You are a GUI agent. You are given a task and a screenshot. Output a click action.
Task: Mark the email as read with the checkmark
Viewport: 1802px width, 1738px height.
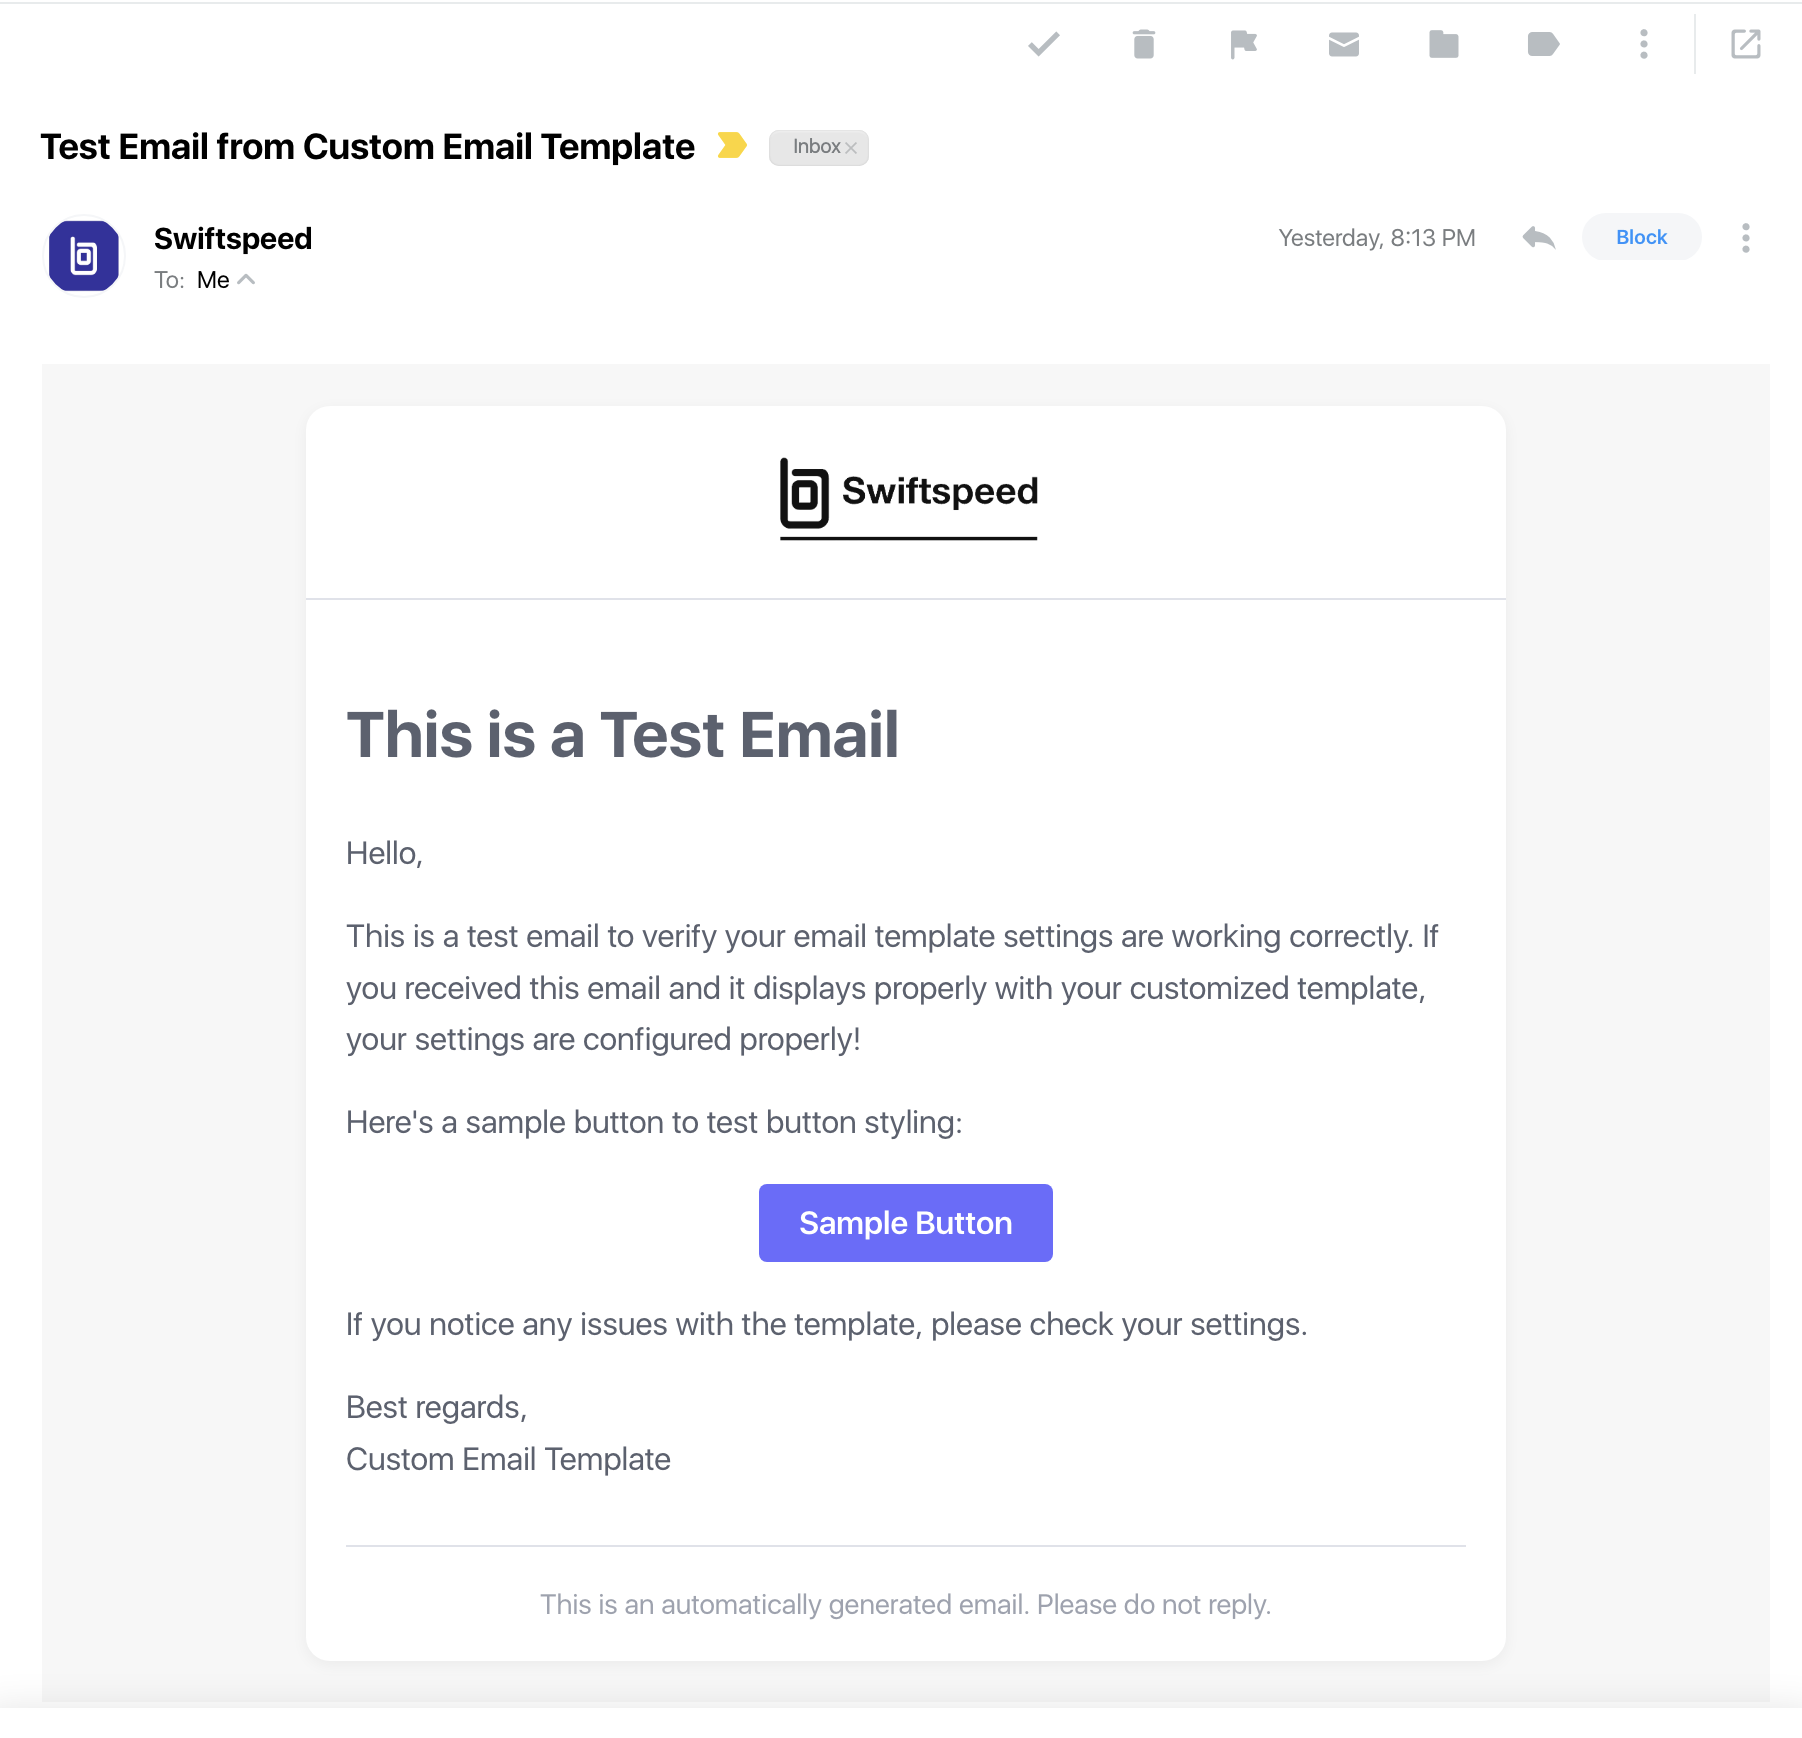point(1044,44)
